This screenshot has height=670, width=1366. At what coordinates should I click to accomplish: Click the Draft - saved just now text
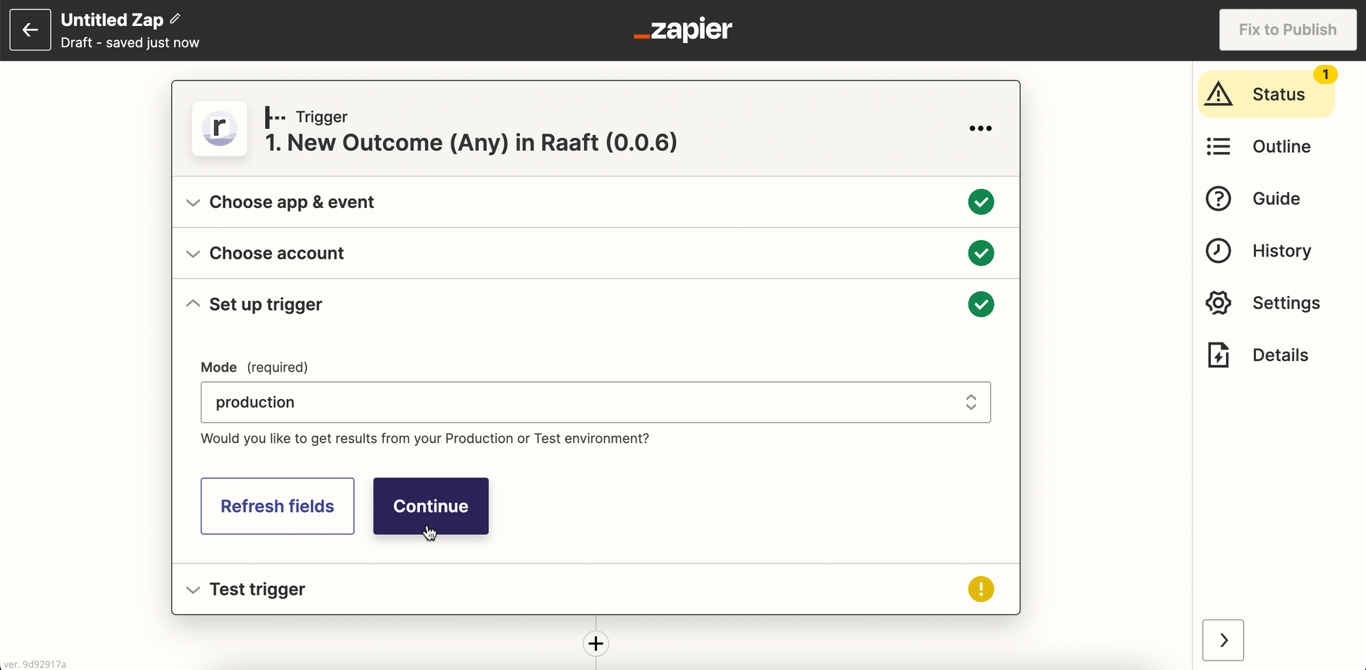130,43
